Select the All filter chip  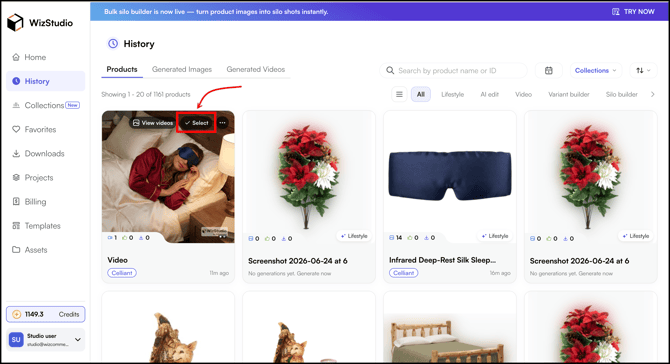coord(421,94)
